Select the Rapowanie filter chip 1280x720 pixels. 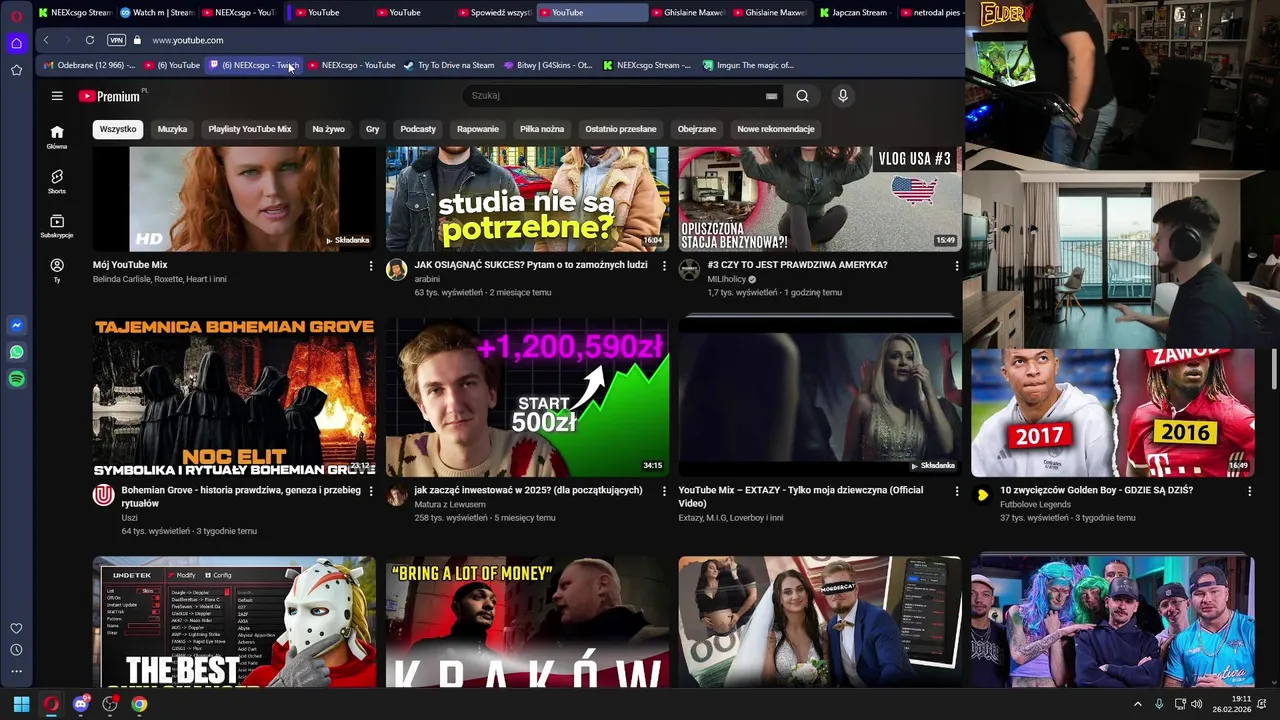(478, 129)
